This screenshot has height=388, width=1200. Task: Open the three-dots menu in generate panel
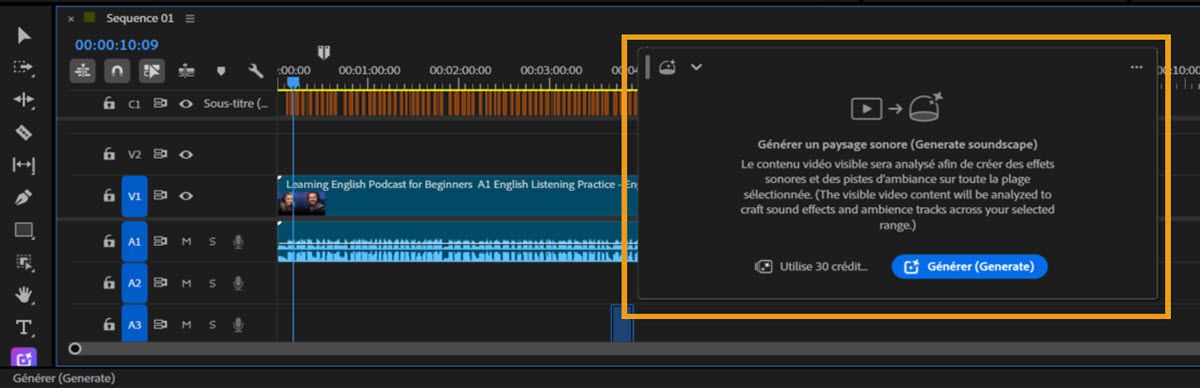1136,67
